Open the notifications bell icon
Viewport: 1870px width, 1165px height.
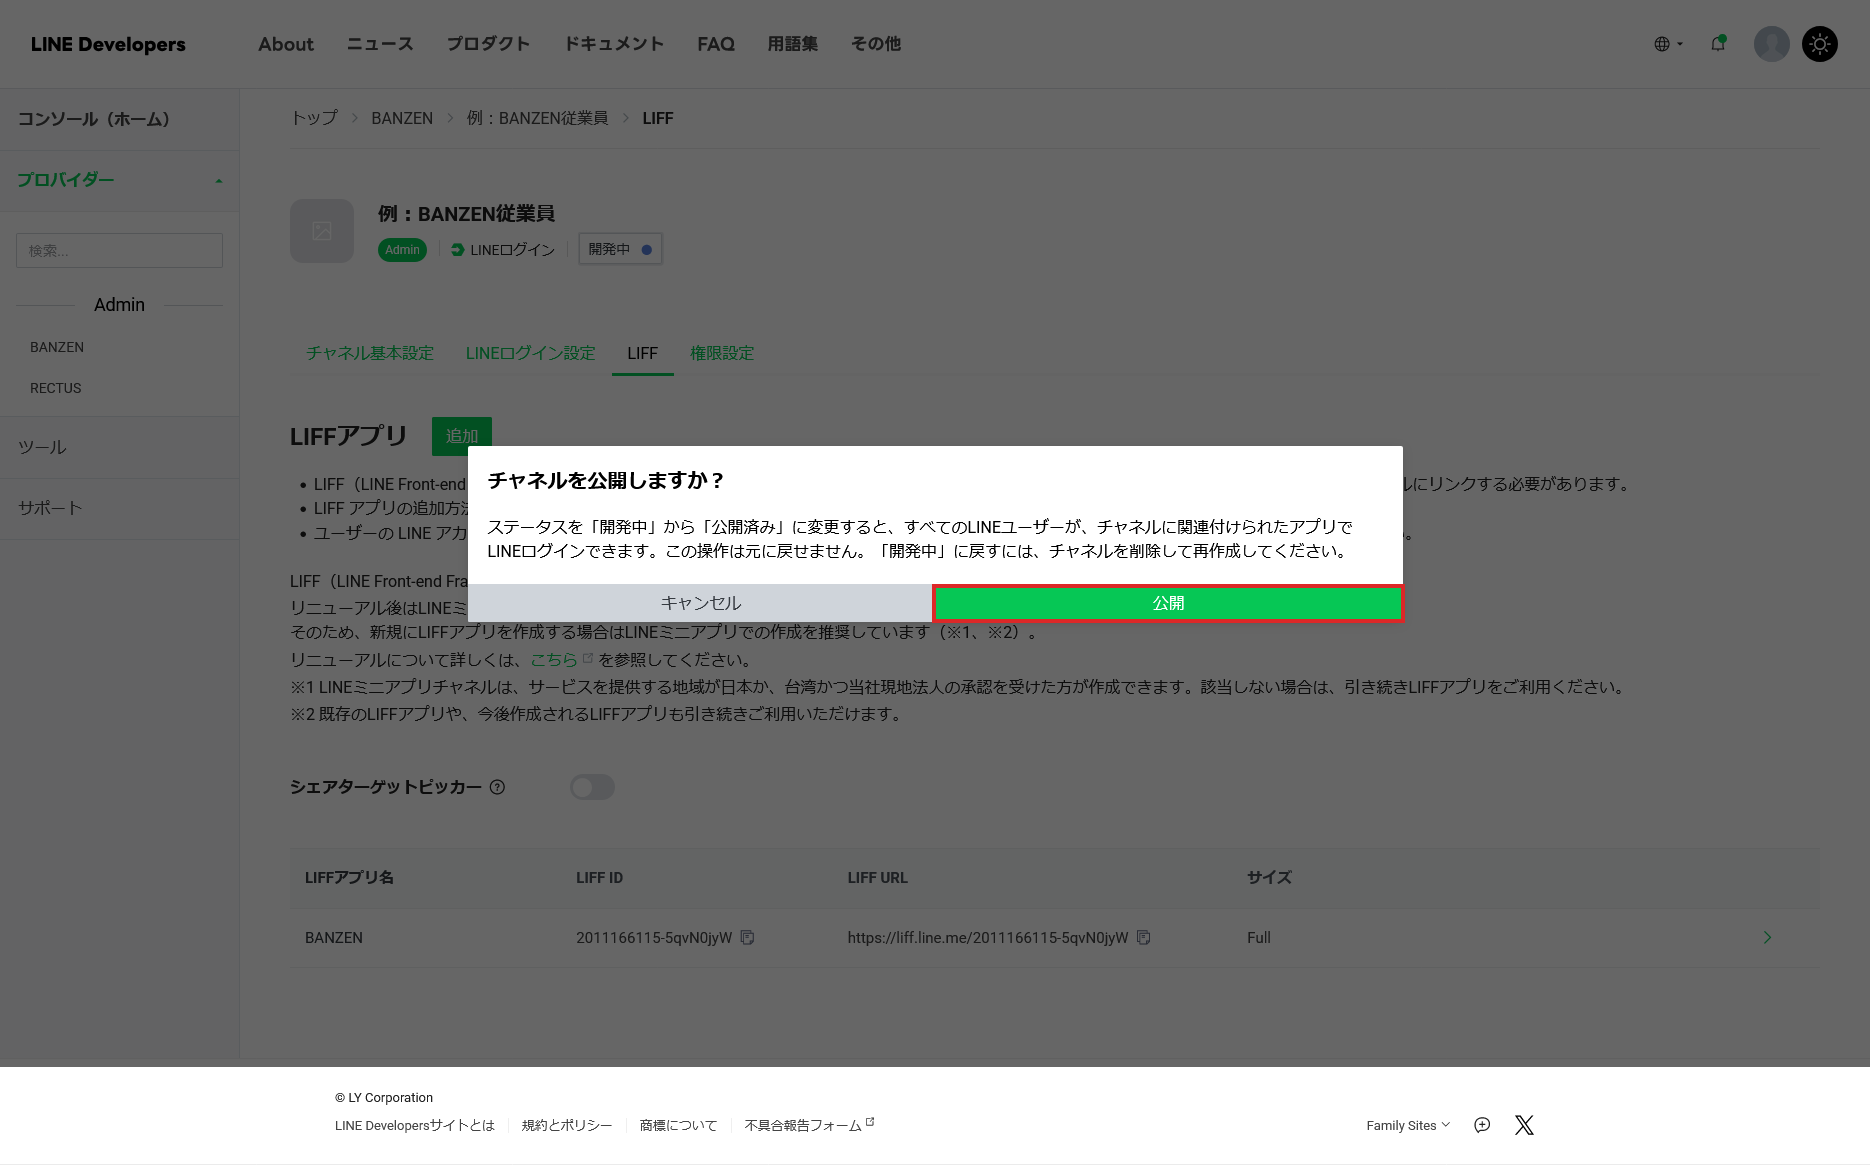[x=1718, y=44]
